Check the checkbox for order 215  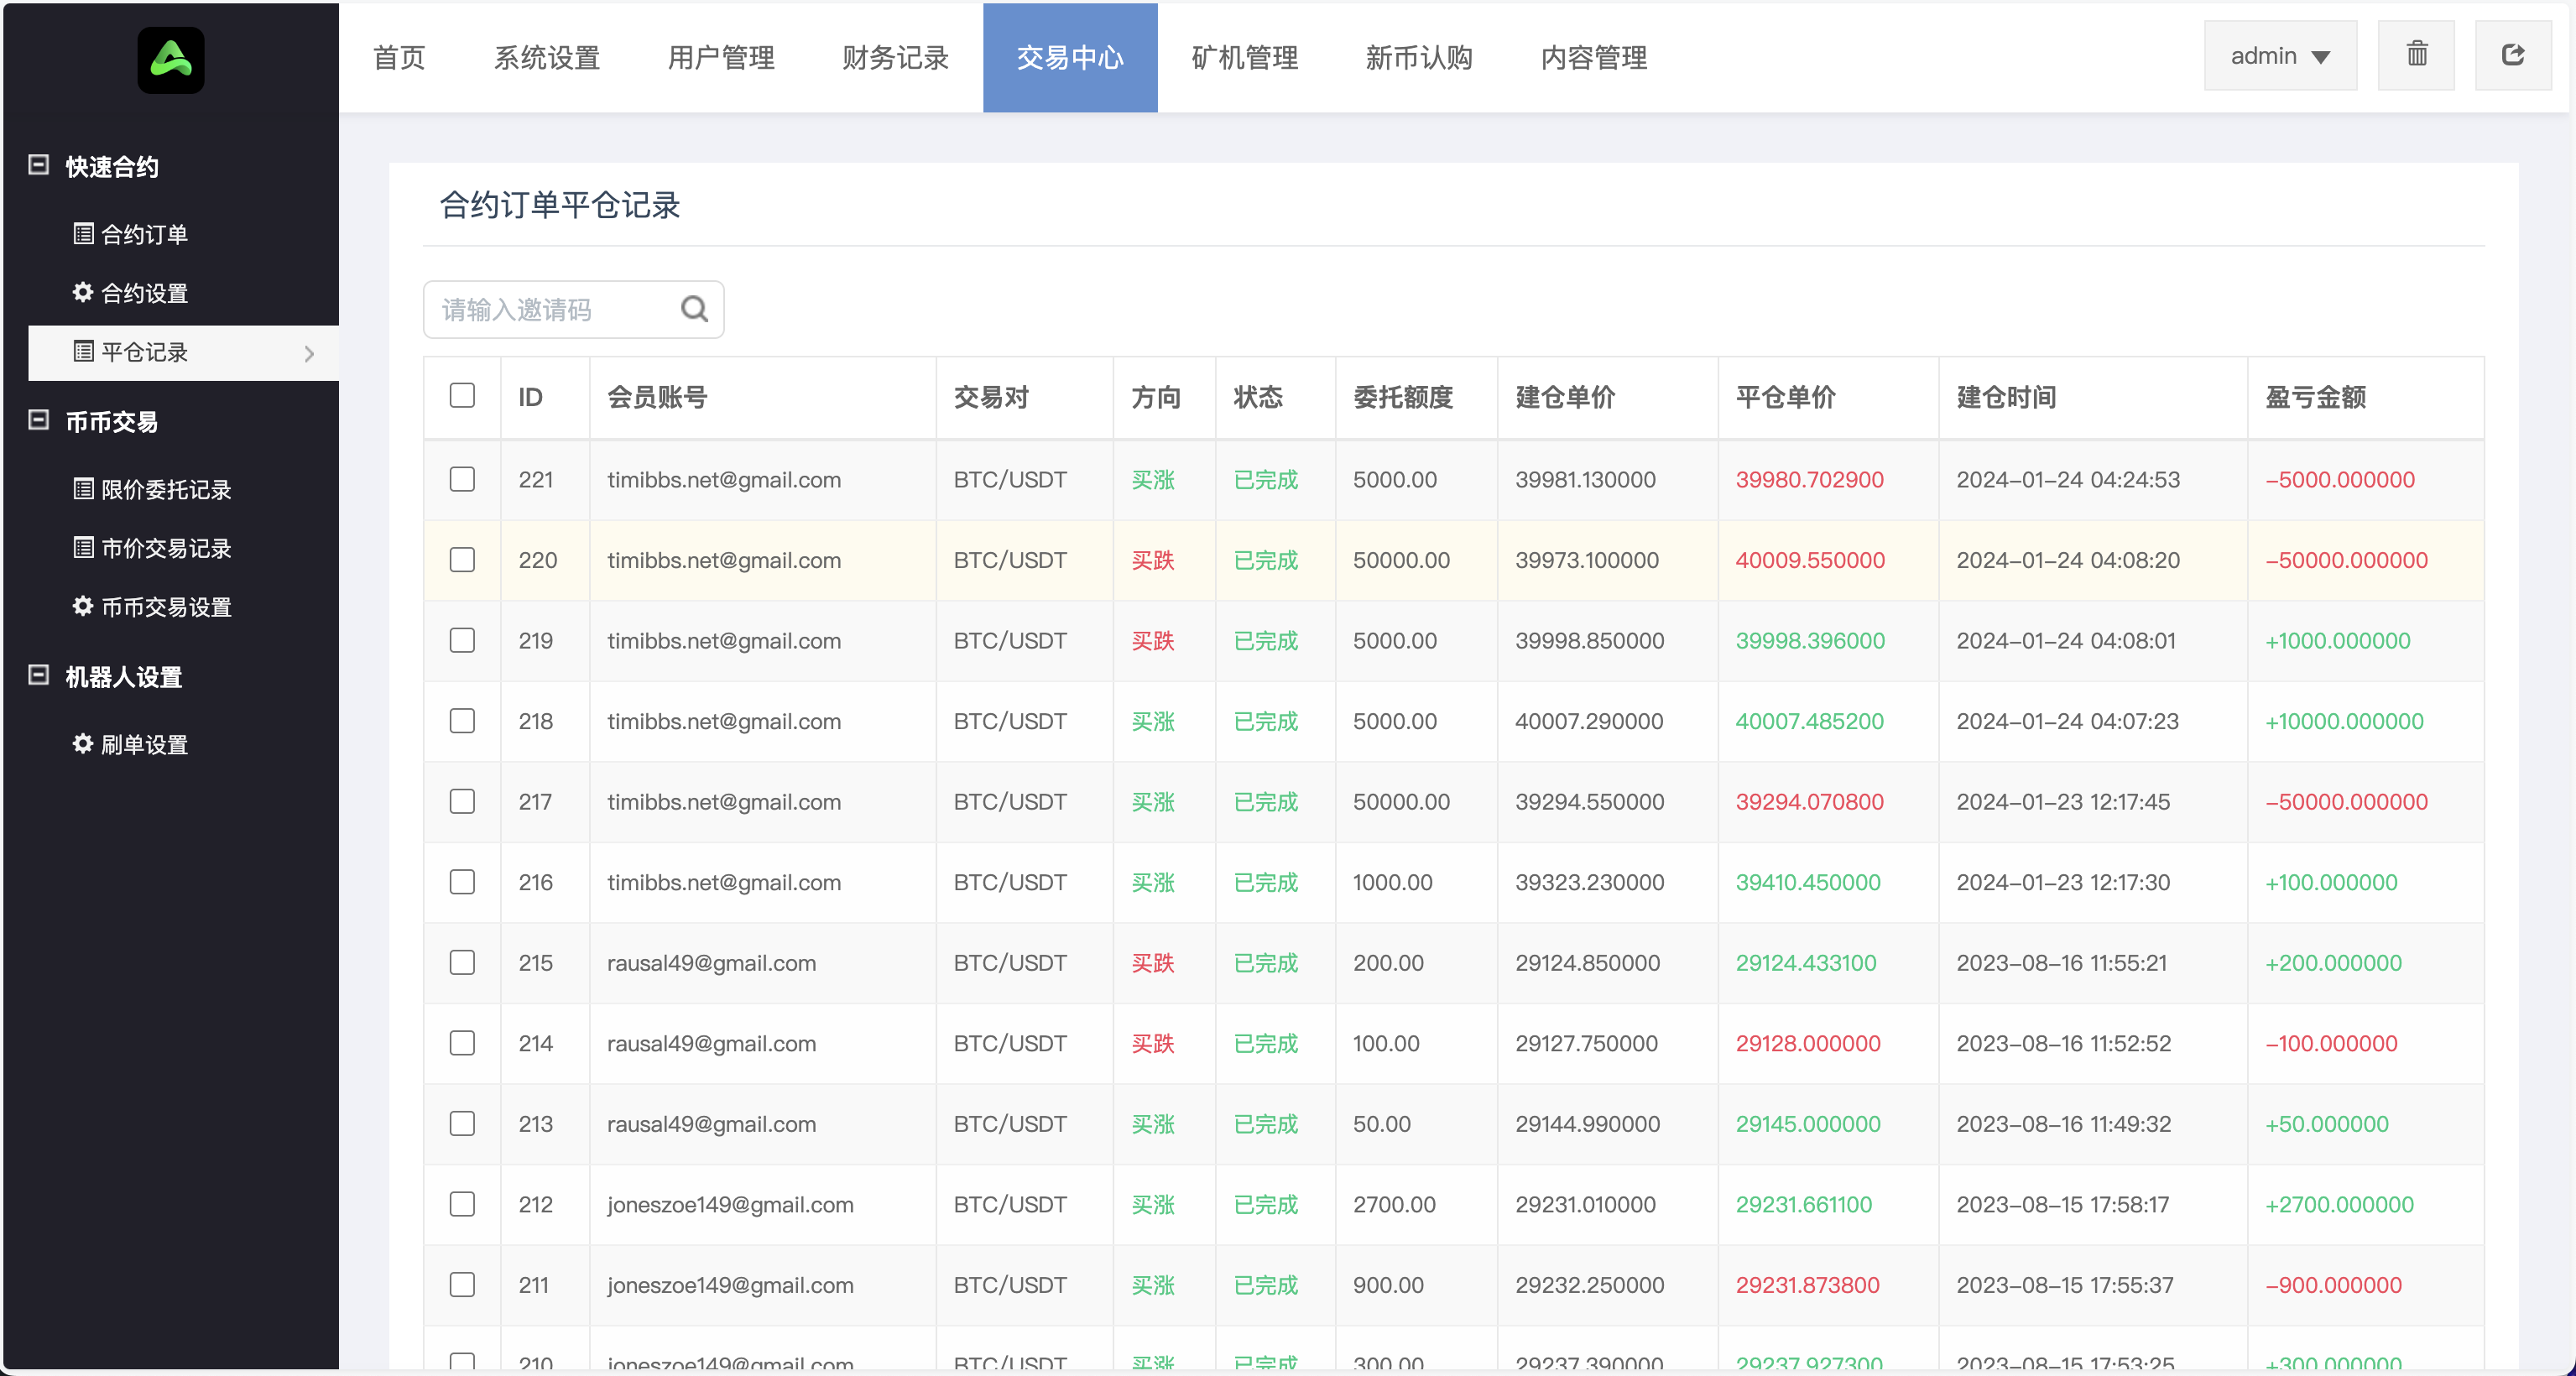[x=462, y=963]
